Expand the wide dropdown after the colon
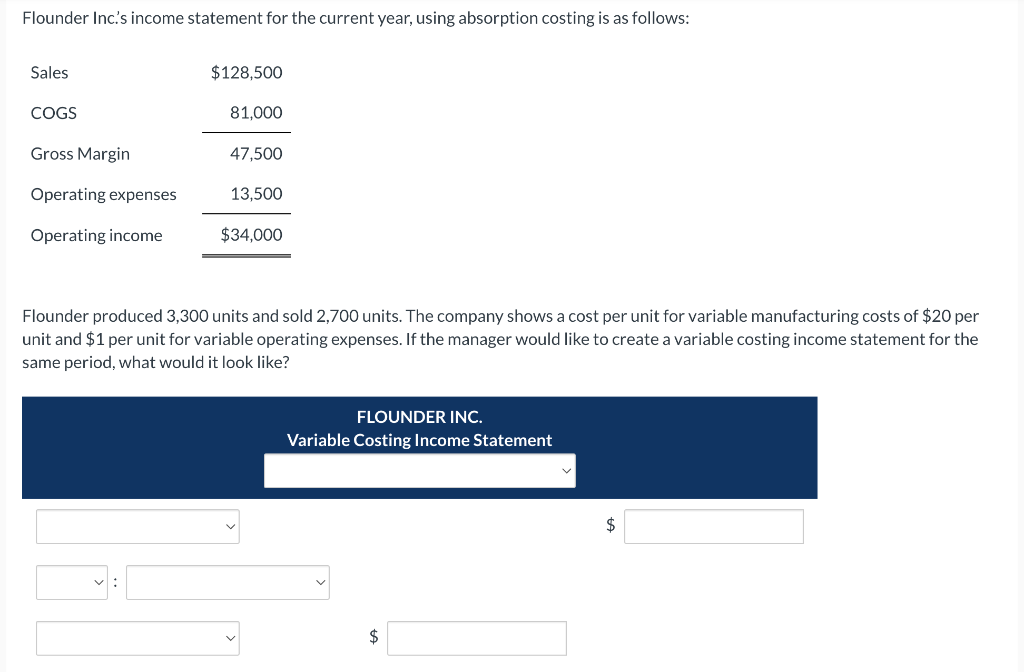Image resolution: width=1024 pixels, height=672 pixels. 227,582
